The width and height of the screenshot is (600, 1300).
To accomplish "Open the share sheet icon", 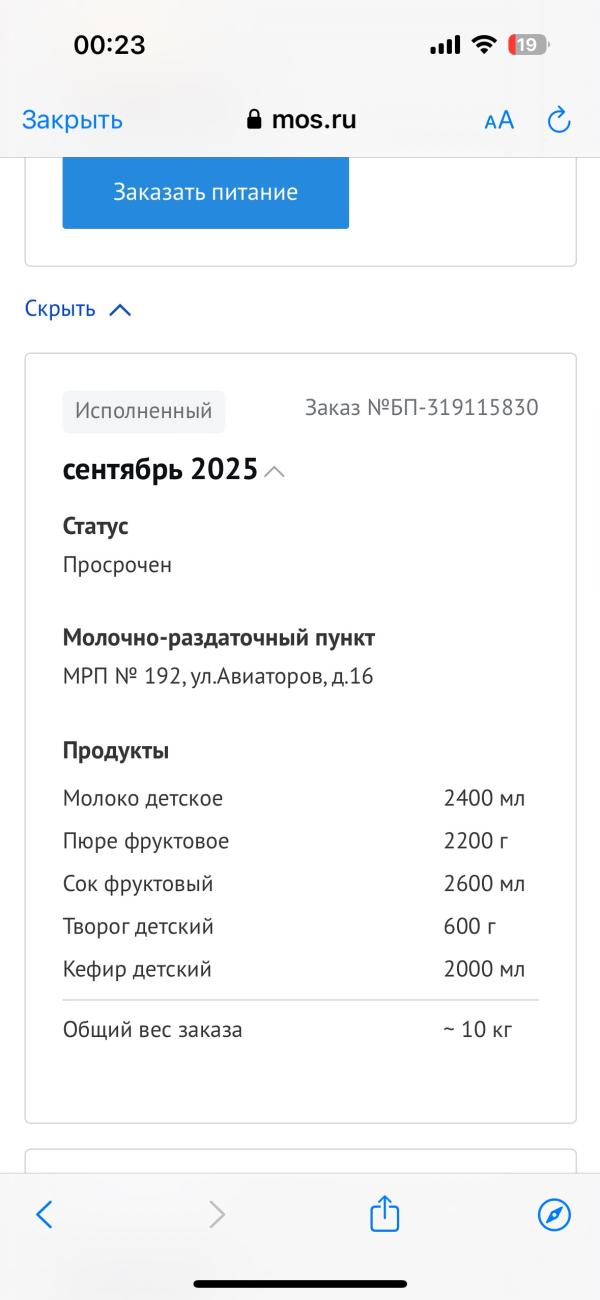I will pyautogui.click(x=385, y=1215).
